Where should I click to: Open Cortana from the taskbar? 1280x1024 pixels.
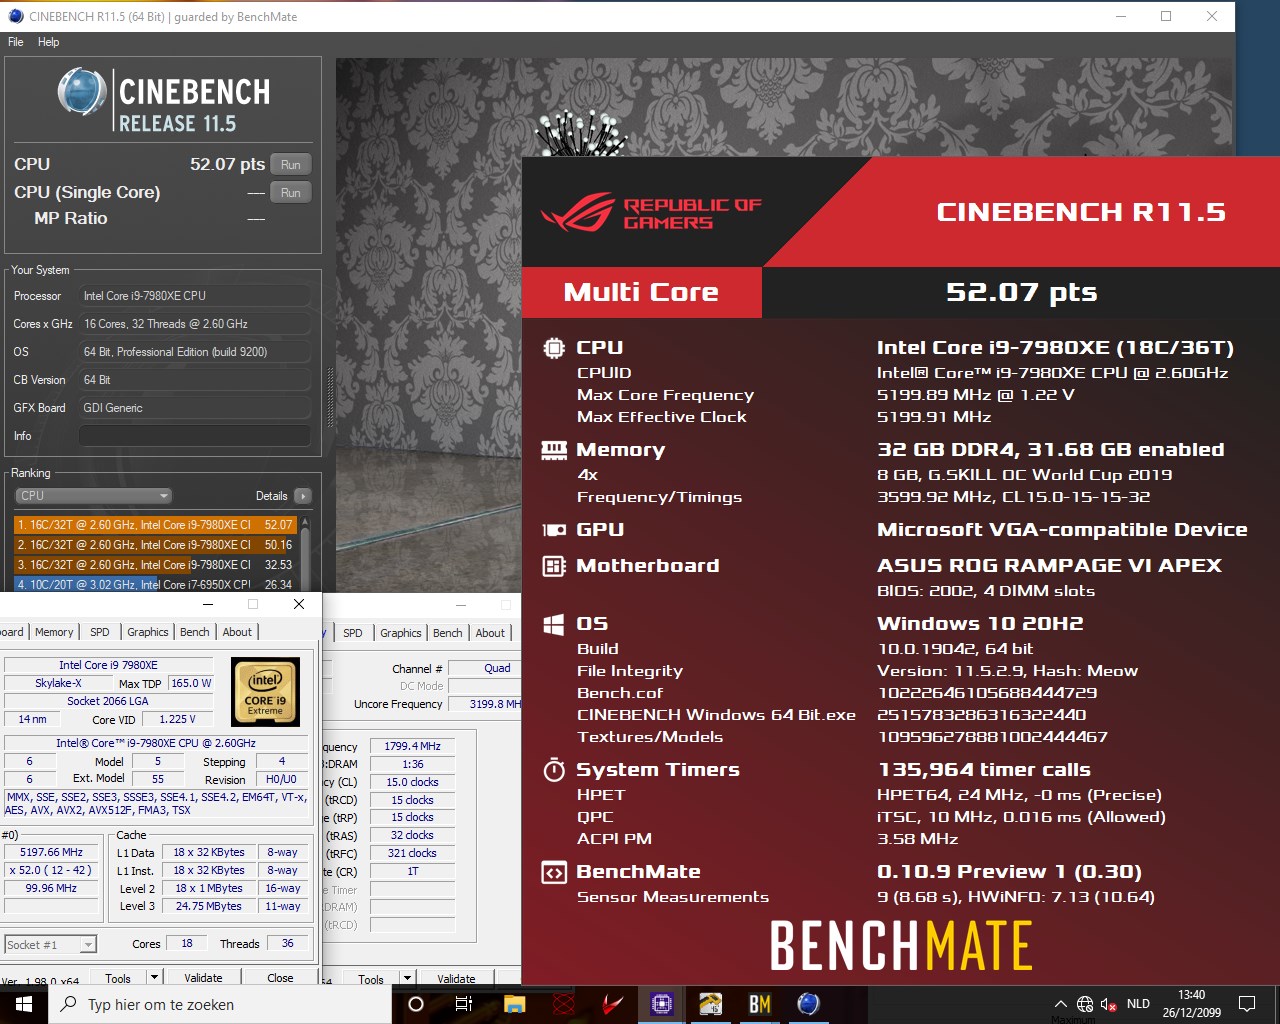[x=416, y=1004]
